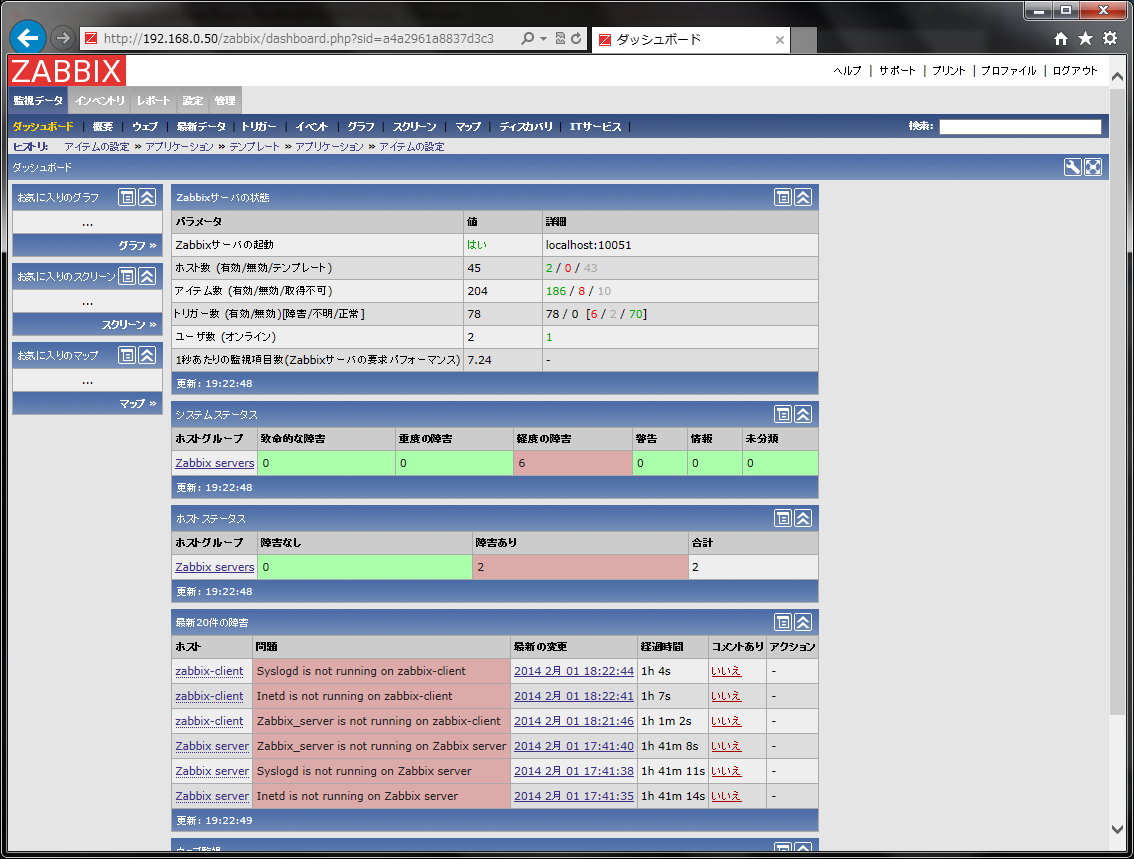
Task: Open the イベント submenu item
Action: [x=312, y=127]
